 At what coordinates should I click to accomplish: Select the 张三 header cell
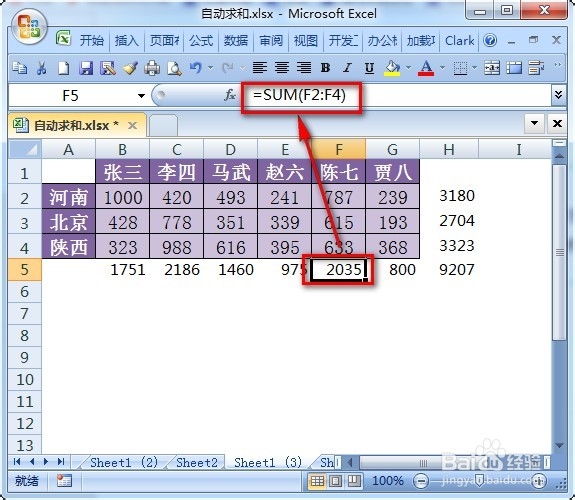122,172
